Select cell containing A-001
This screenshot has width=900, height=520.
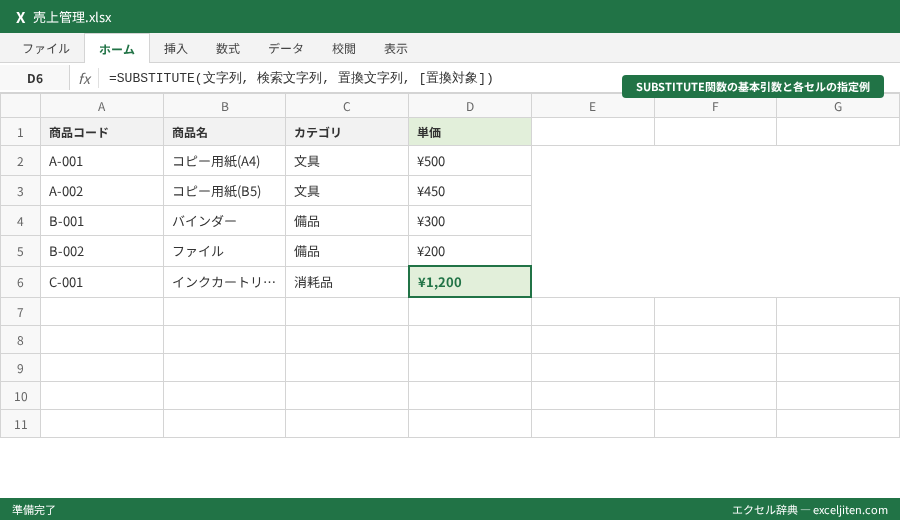[x=102, y=161]
